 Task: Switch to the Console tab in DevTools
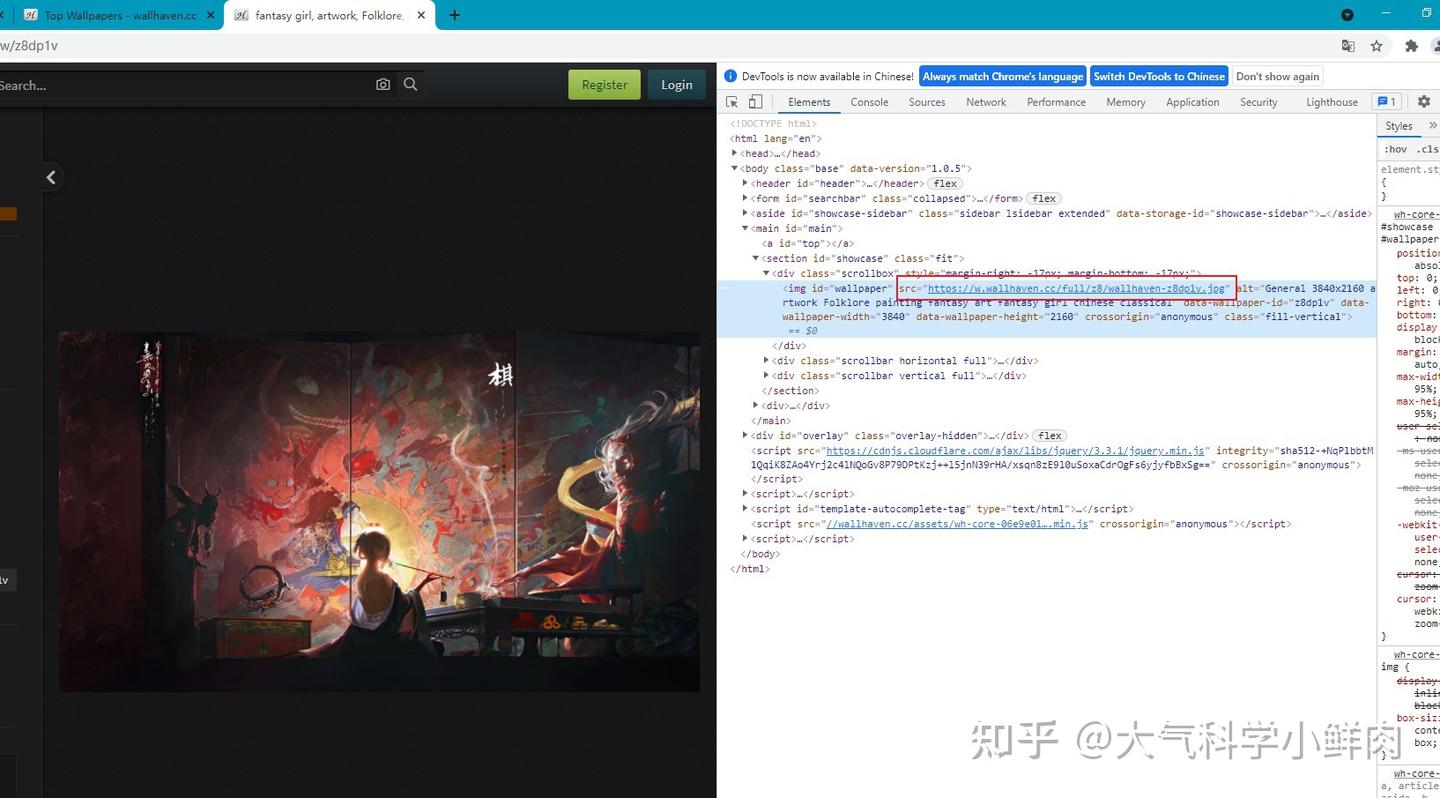pos(868,101)
